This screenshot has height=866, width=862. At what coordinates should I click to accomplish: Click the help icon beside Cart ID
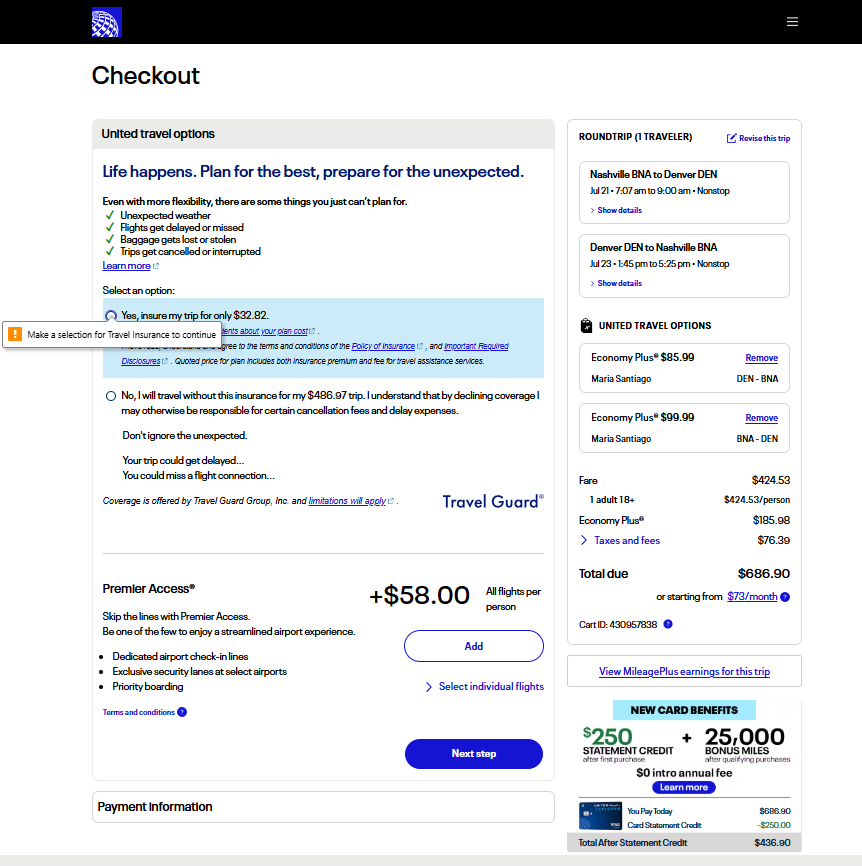point(668,624)
